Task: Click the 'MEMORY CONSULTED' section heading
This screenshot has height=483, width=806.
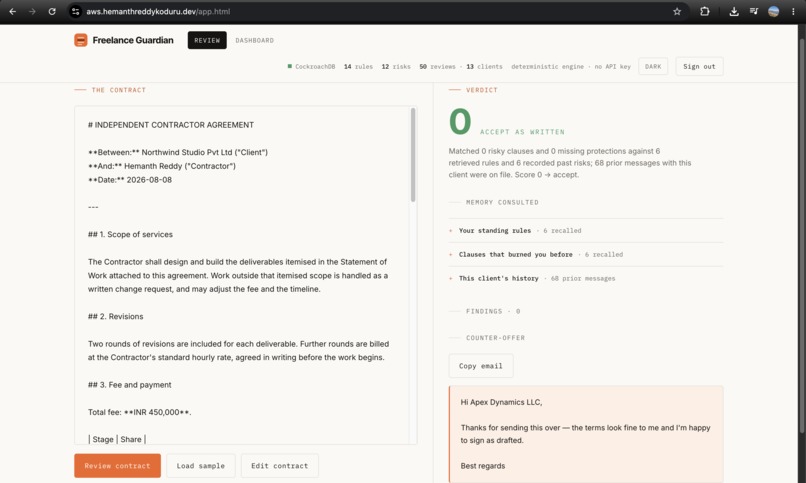Action: pos(502,202)
